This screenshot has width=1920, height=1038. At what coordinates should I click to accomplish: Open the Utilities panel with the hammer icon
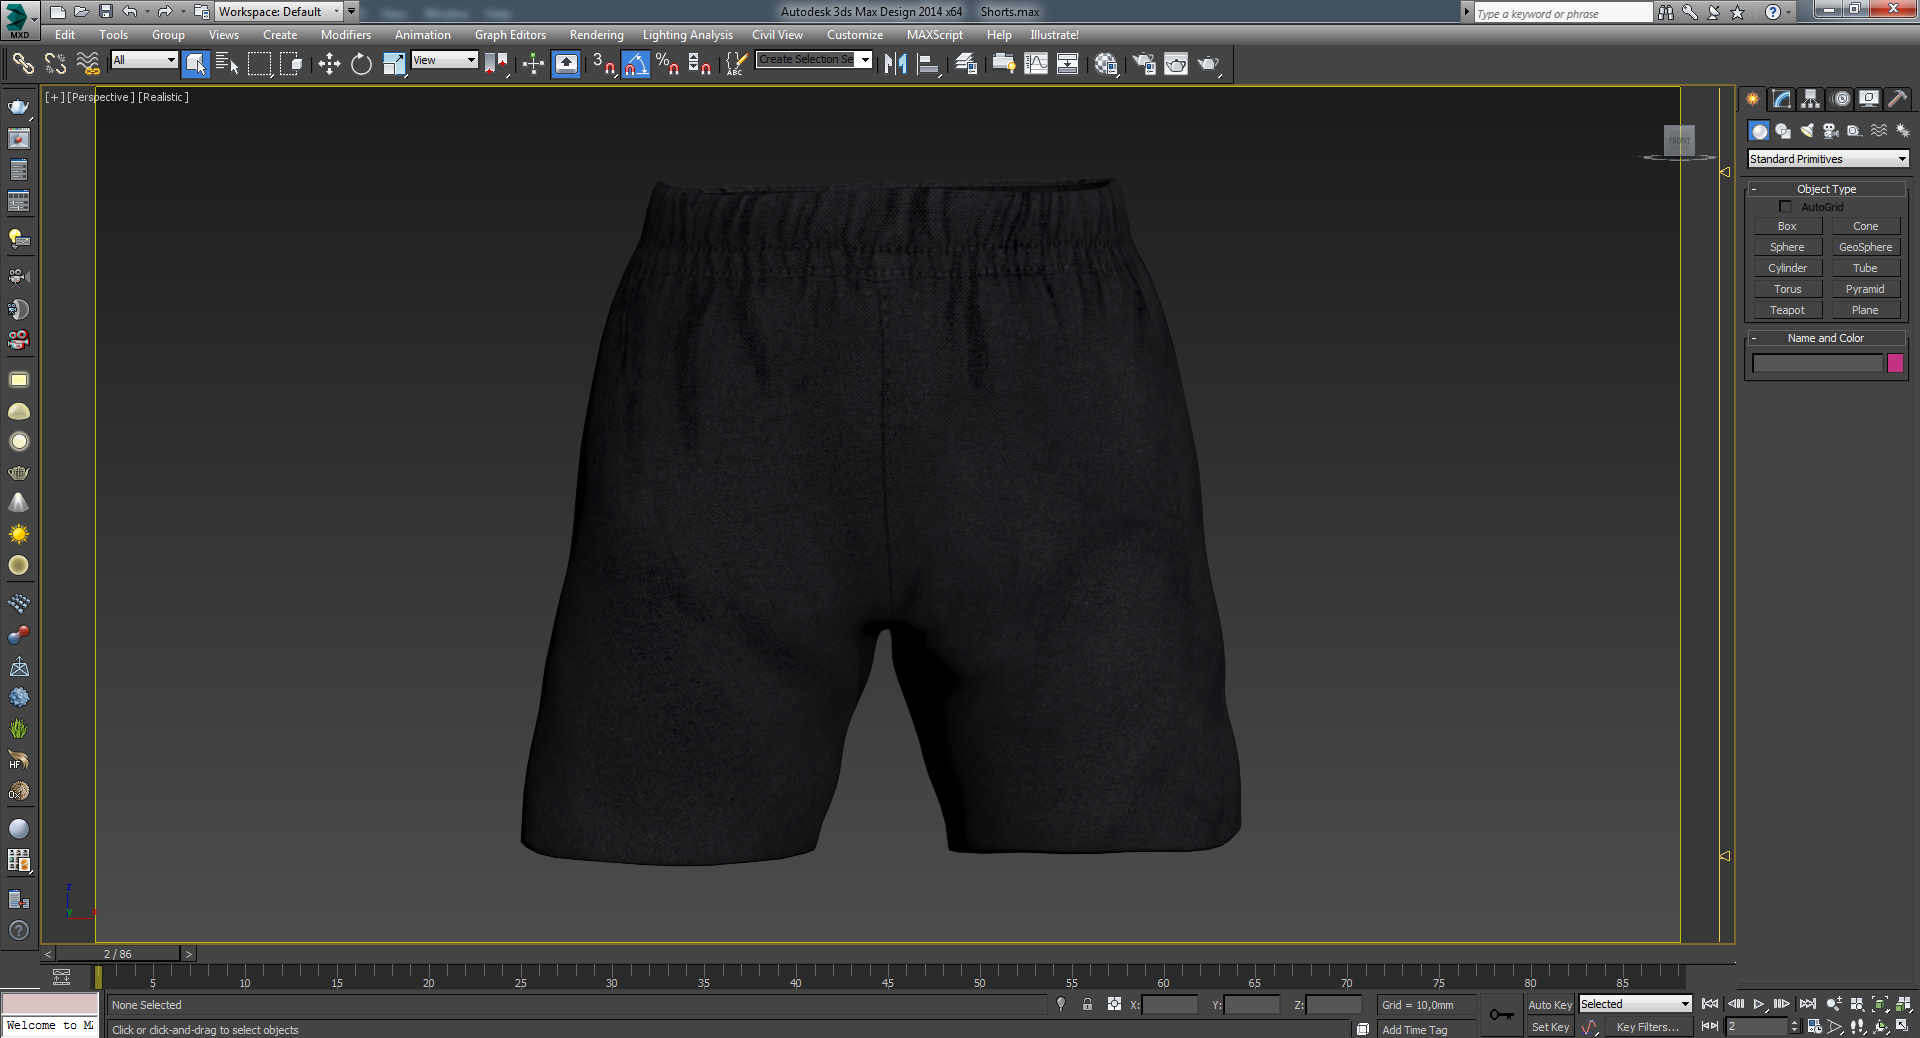[x=1898, y=98]
